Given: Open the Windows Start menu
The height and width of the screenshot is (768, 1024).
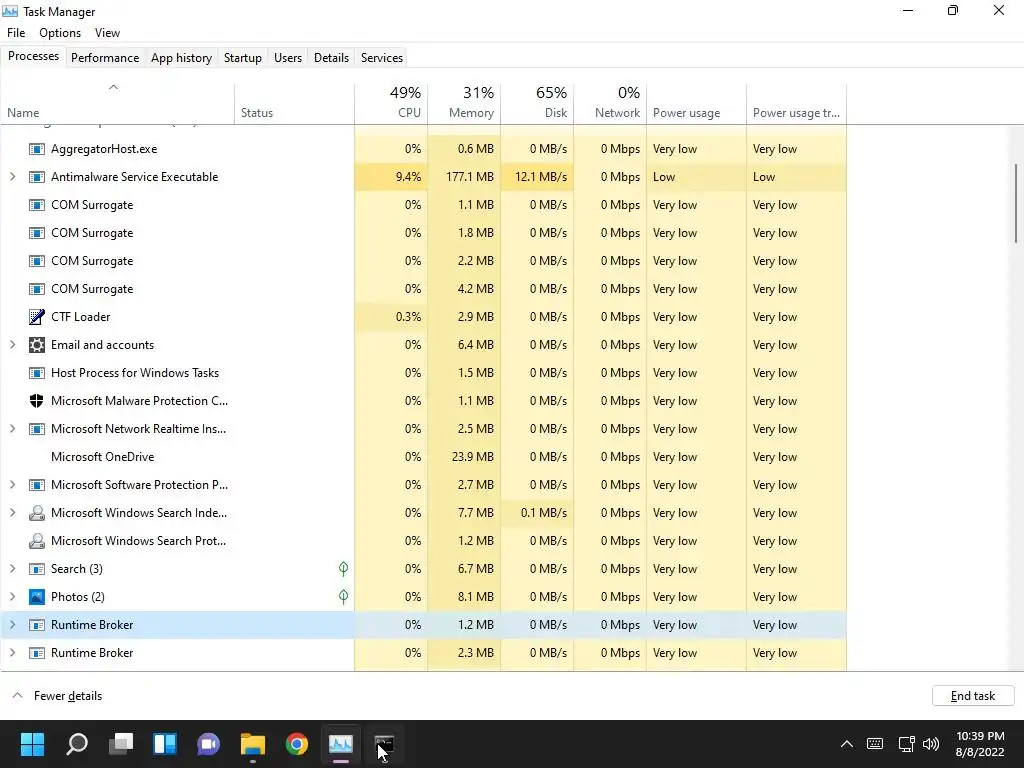Looking at the screenshot, I should click(x=32, y=744).
